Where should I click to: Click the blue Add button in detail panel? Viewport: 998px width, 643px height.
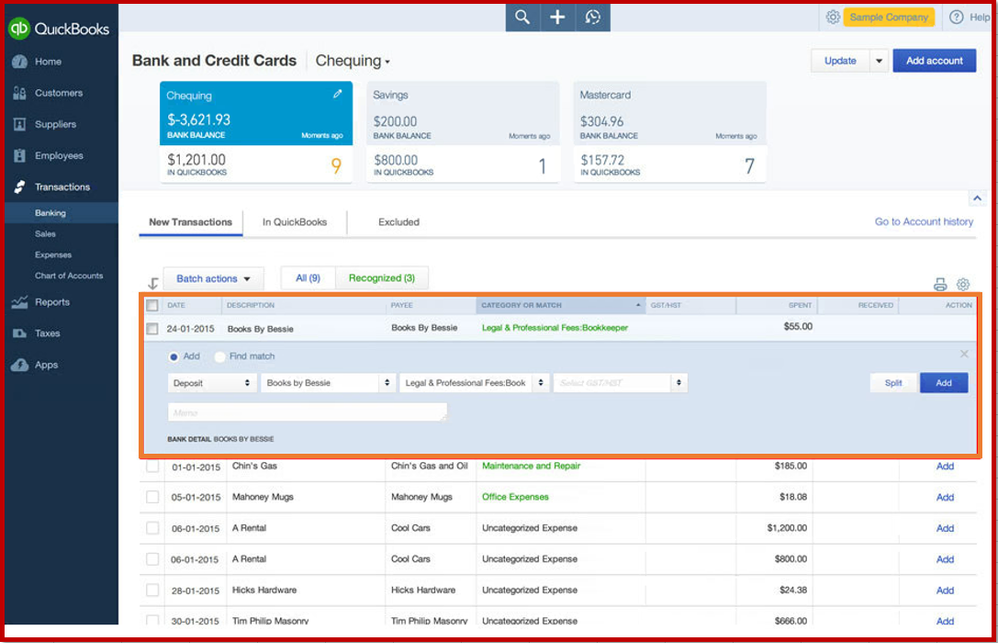(944, 383)
